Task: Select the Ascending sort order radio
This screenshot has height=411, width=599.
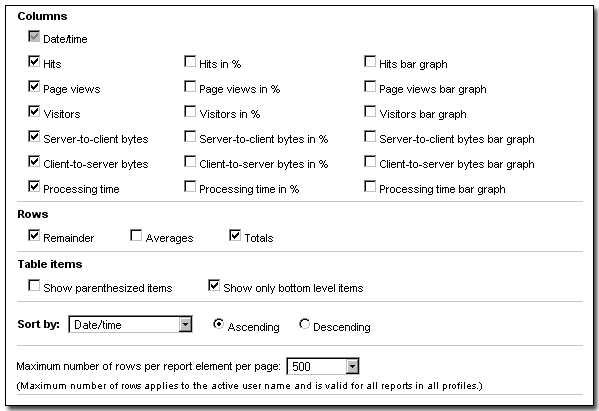Action: pos(218,324)
